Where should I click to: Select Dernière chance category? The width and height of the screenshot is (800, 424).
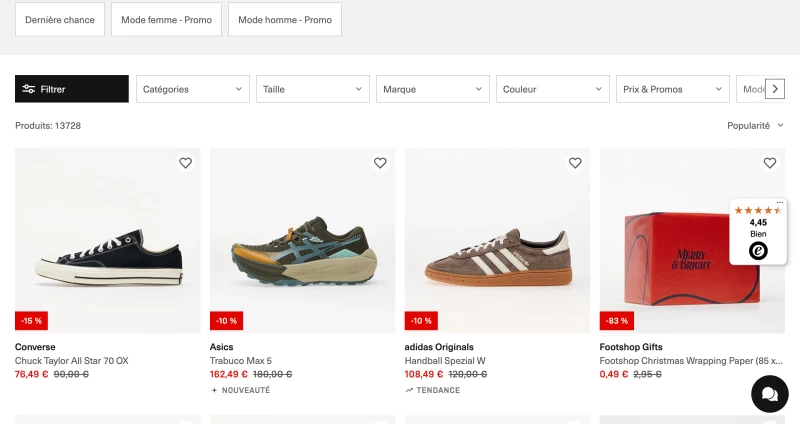[x=60, y=20]
